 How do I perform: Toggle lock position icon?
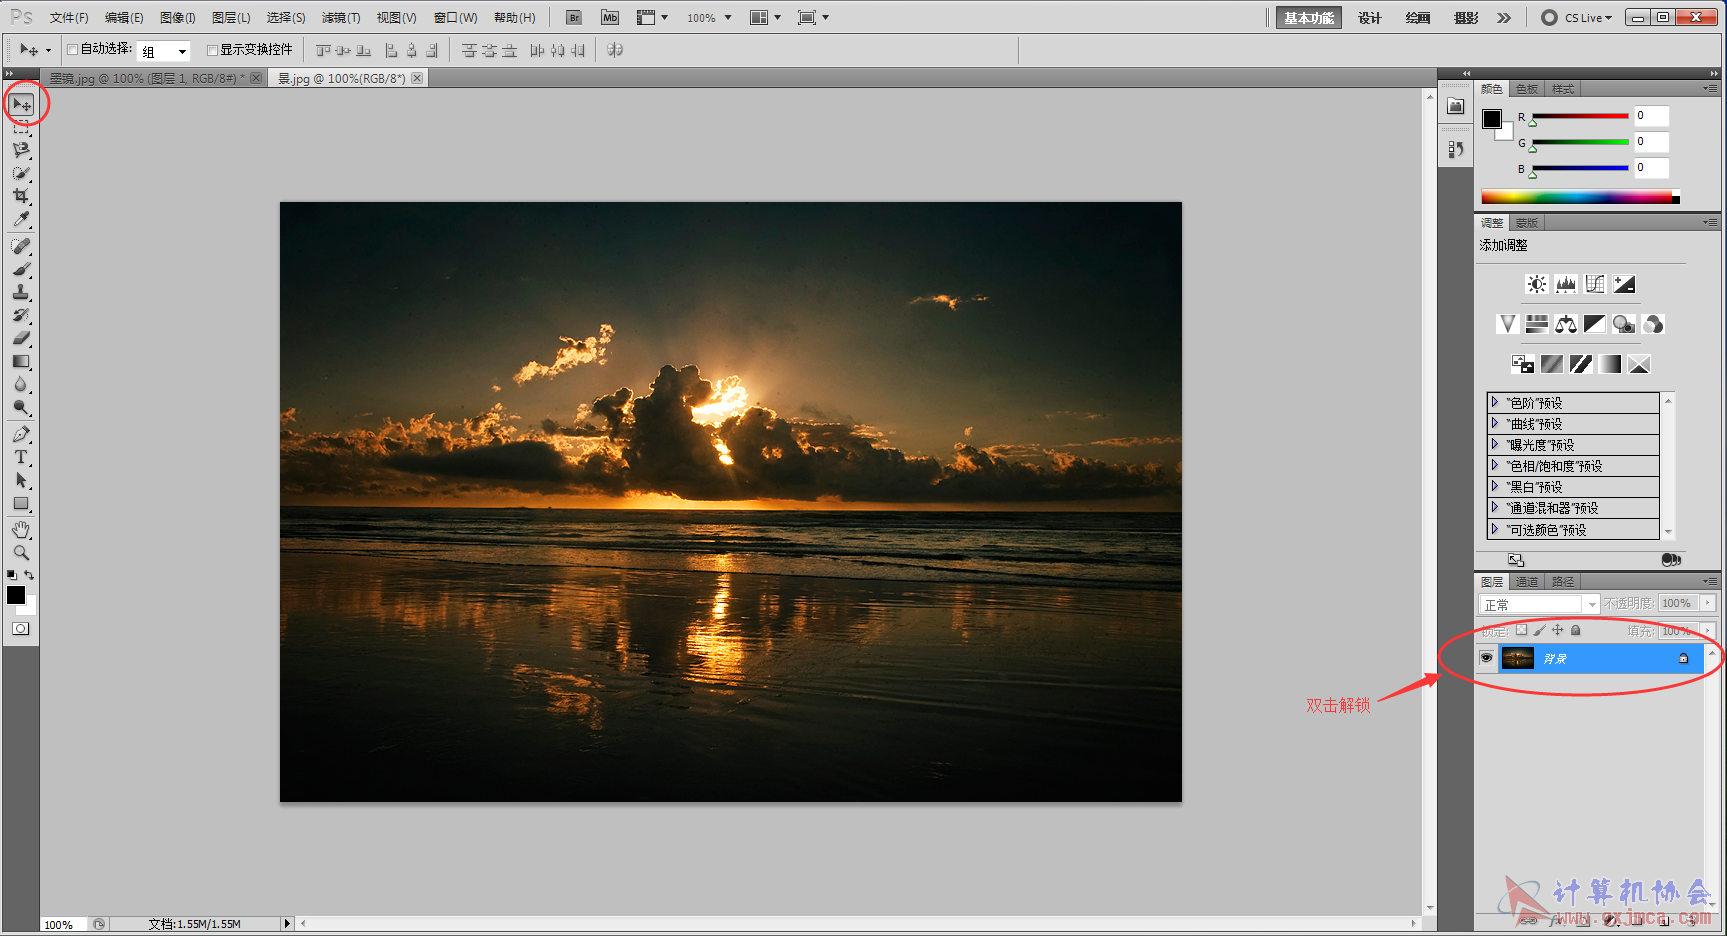click(x=1558, y=630)
